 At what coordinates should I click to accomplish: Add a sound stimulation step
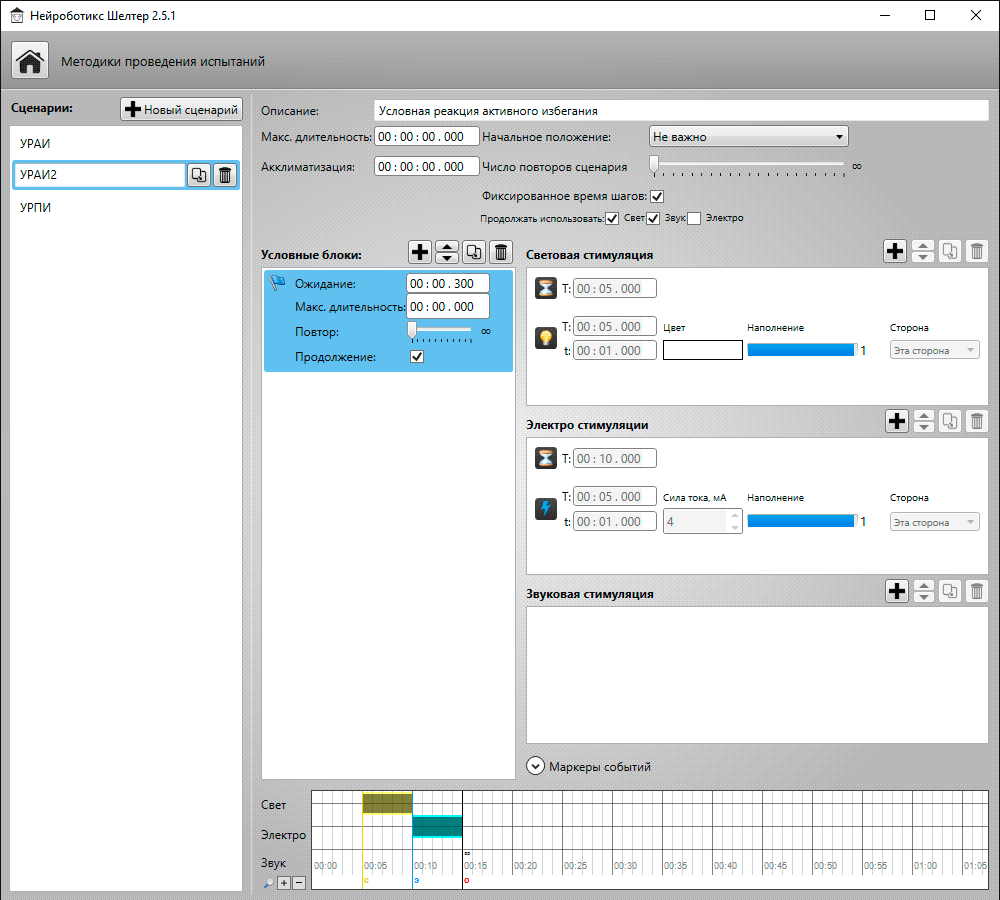tap(897, 591)
